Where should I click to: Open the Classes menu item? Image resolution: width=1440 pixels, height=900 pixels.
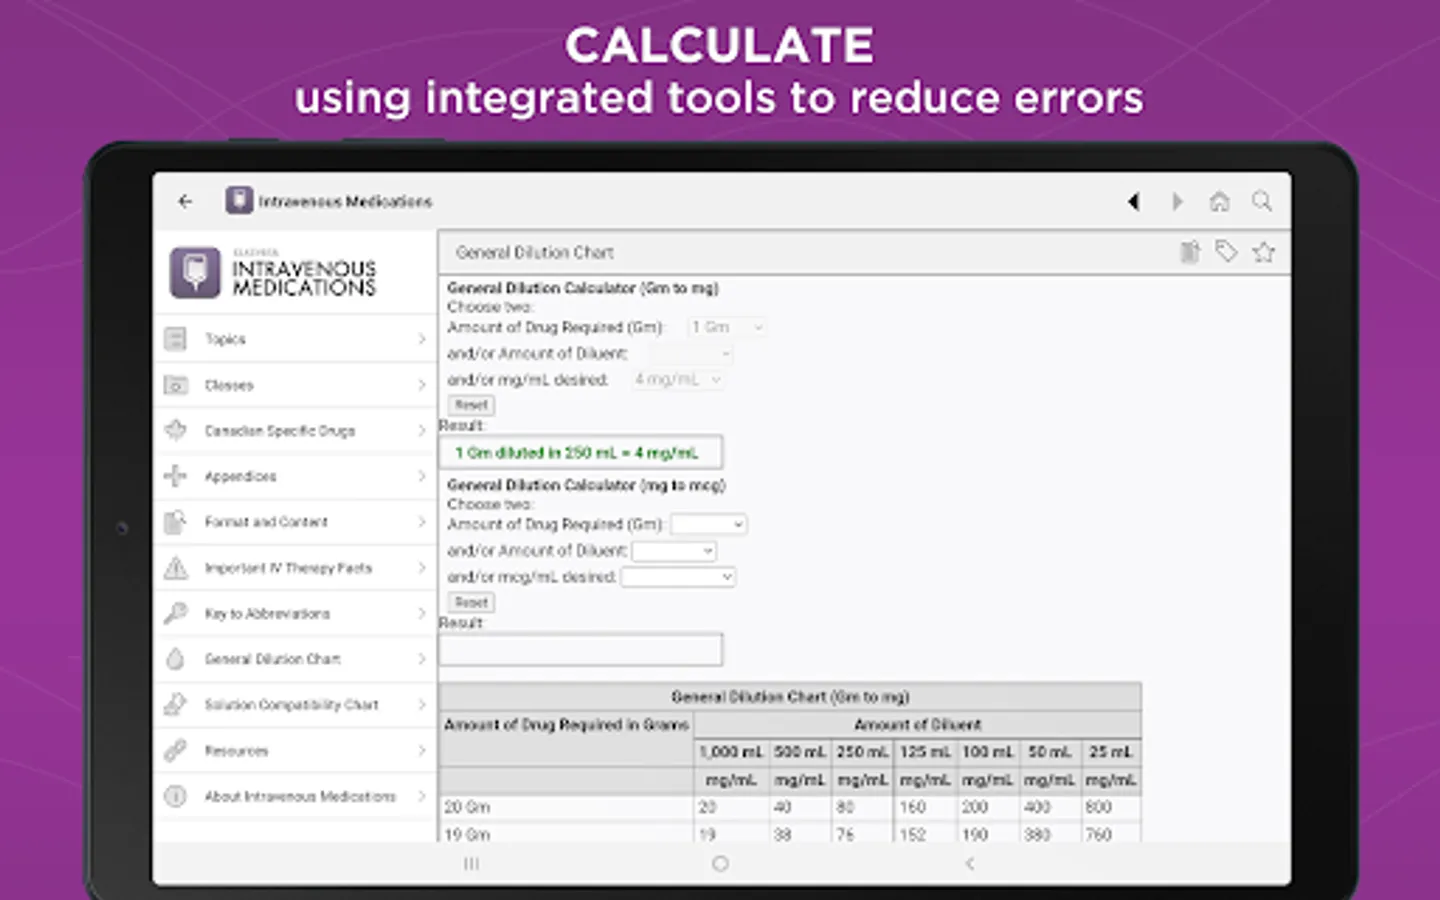tap(295, 385)
